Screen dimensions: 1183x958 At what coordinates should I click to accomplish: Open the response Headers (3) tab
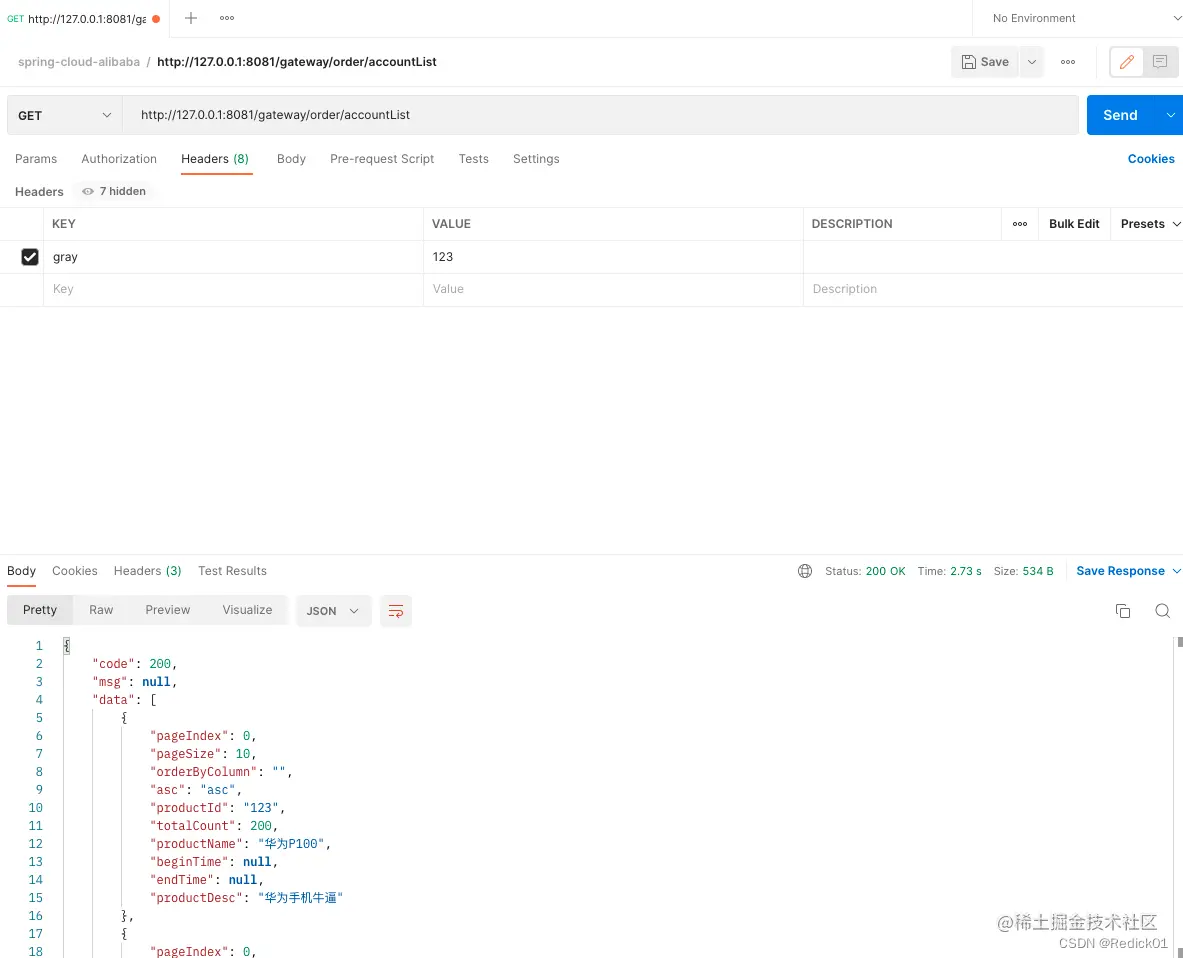tap(148, 571)
